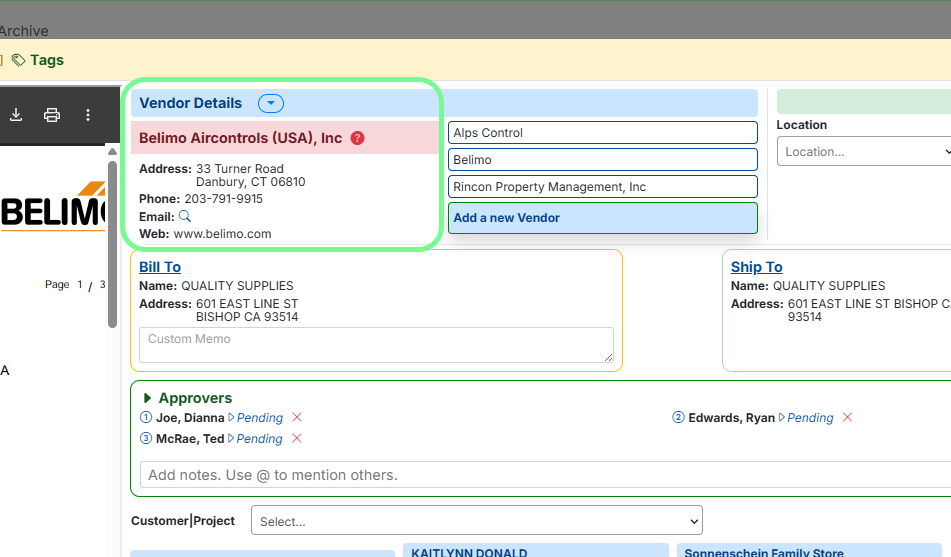
Task: Download the PDF document
Action: coord(16,115)
